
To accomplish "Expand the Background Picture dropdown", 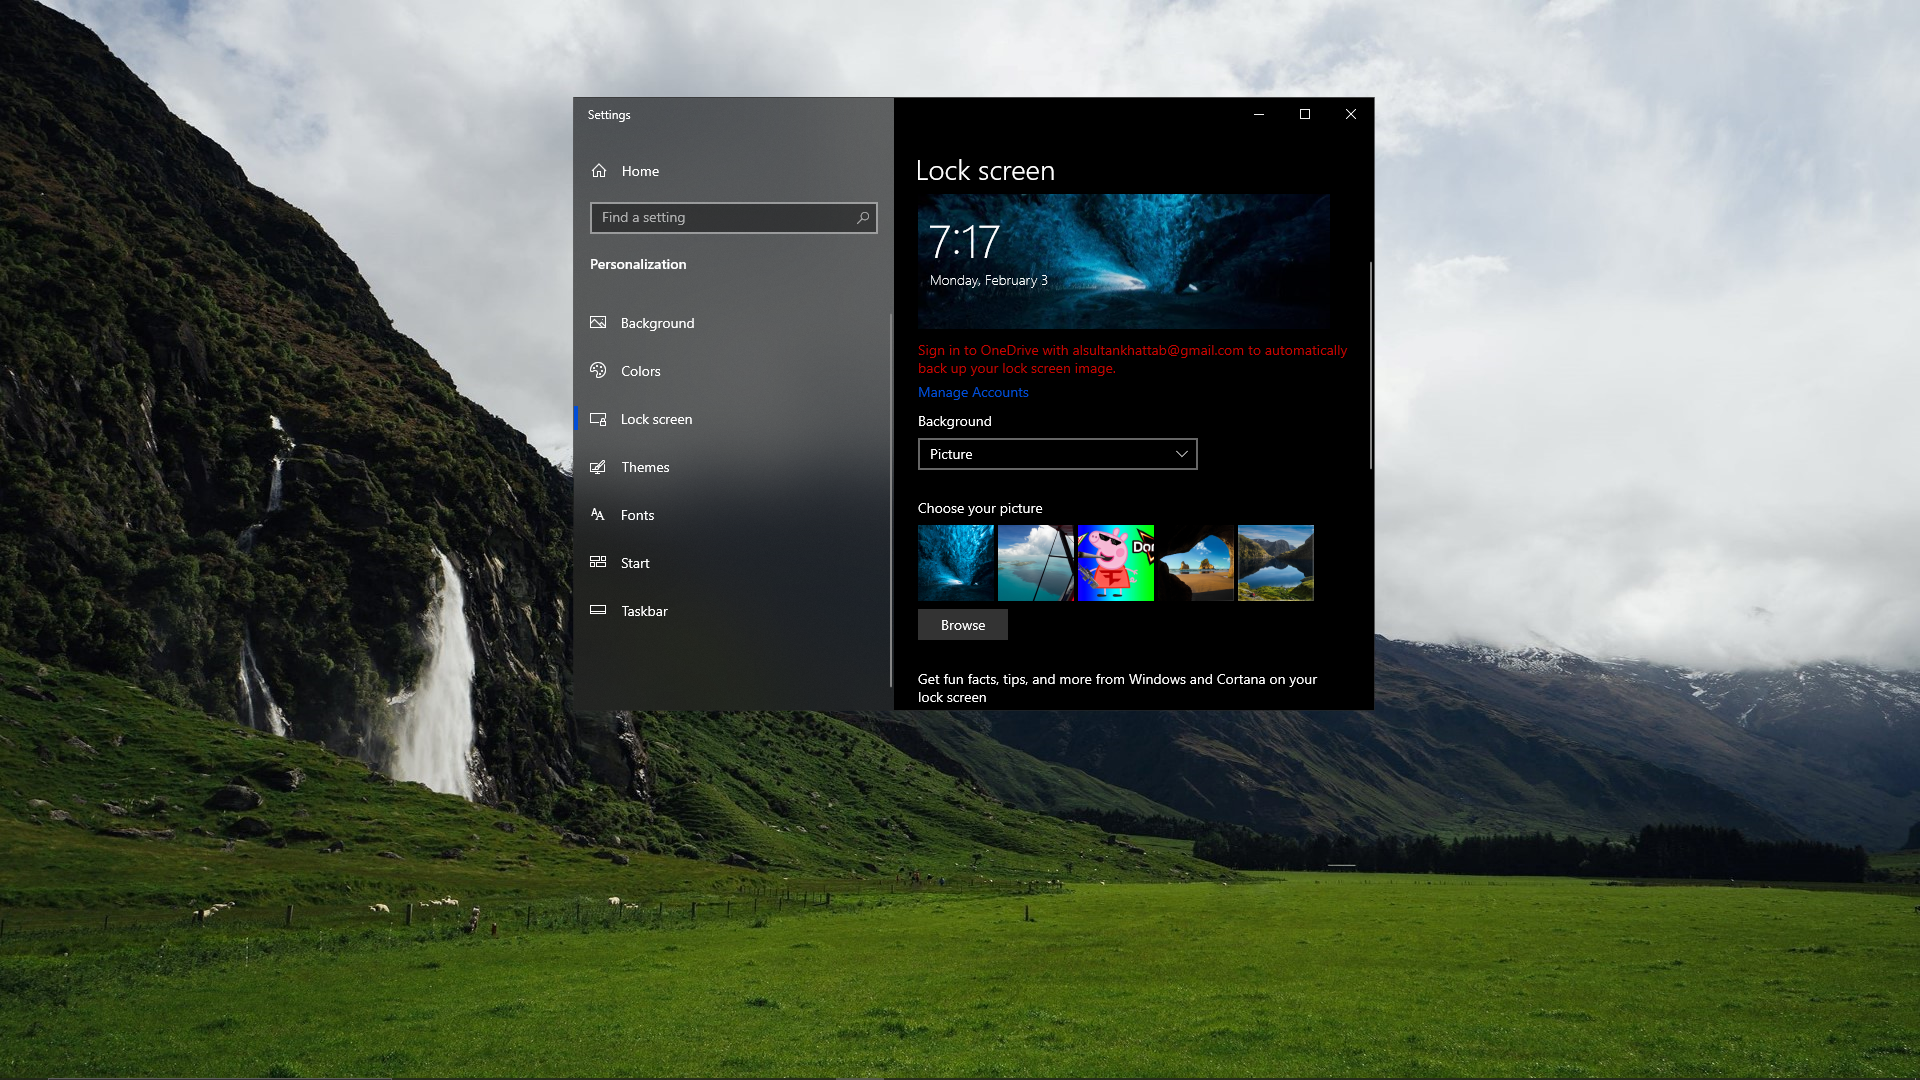I will (x=1056, y=454).
